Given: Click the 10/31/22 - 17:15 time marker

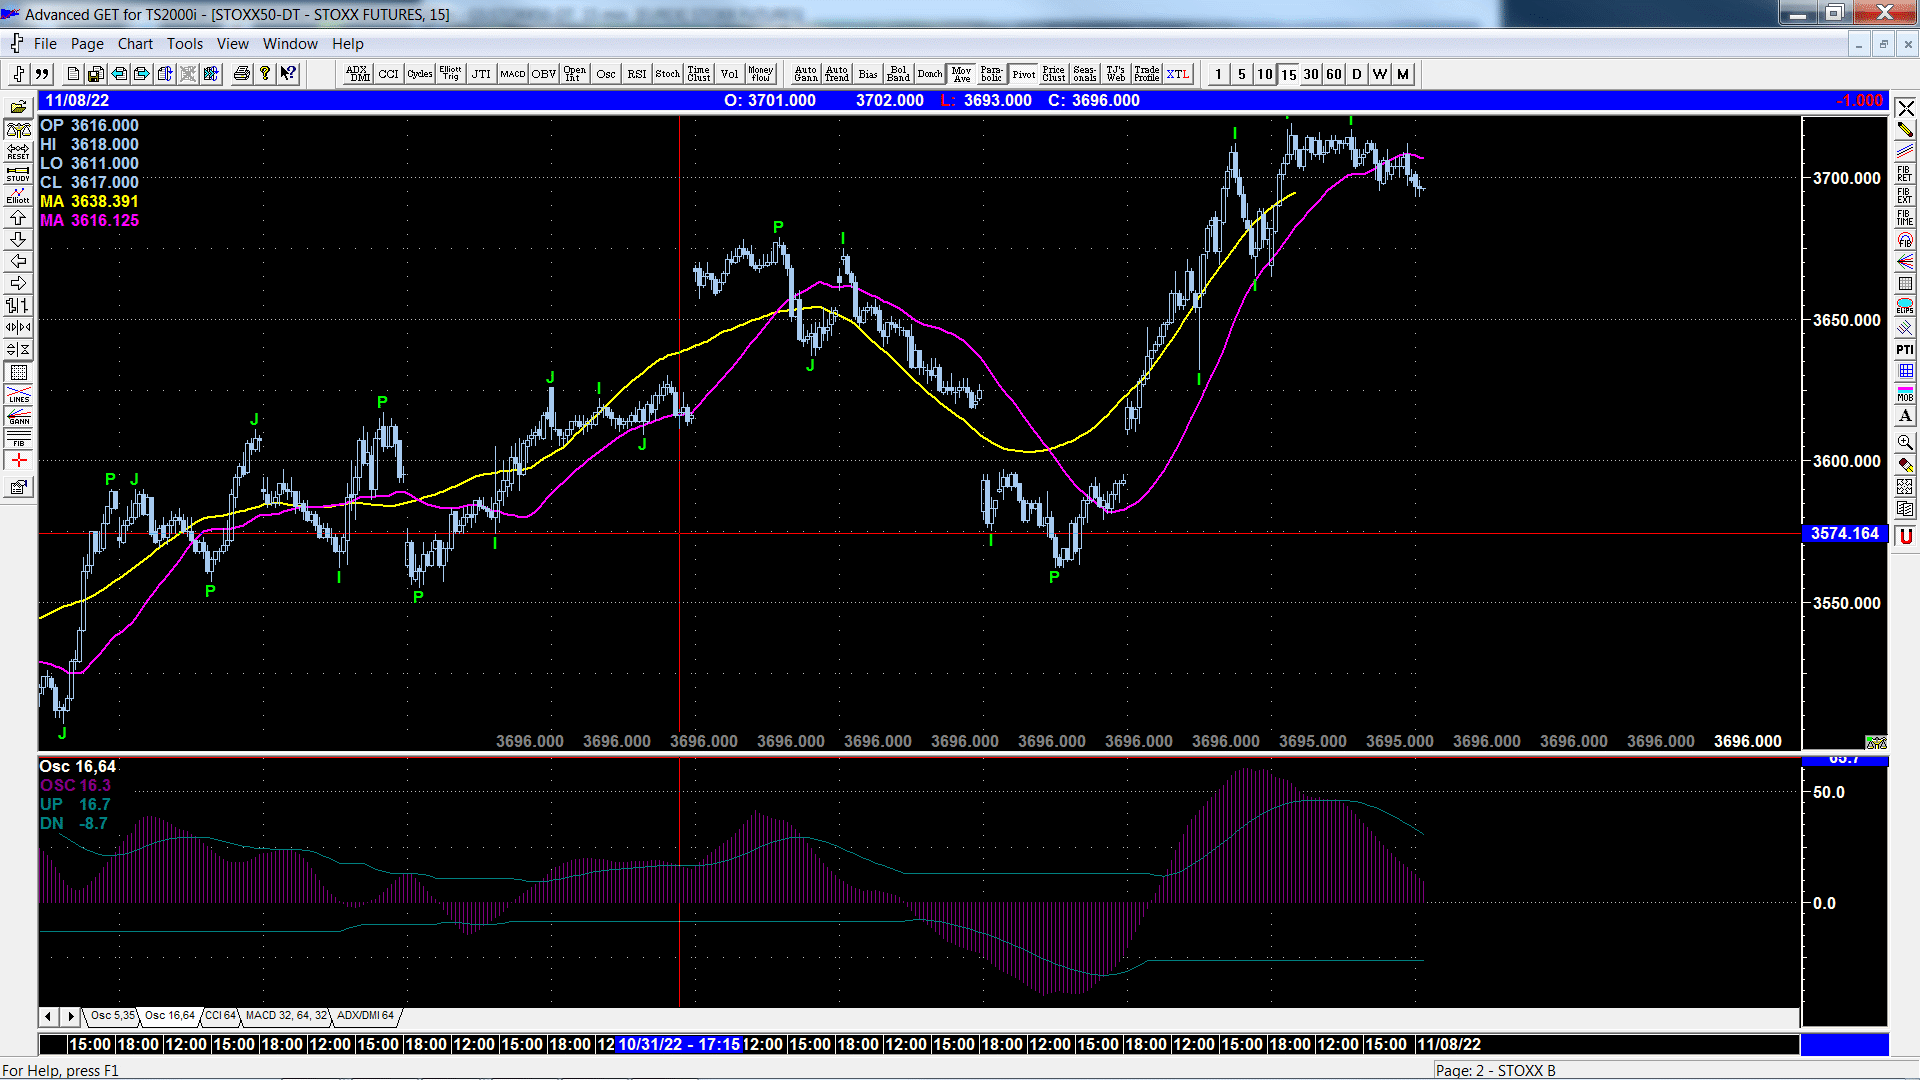Looking at the screenshot, I should tap(679, 1045).
